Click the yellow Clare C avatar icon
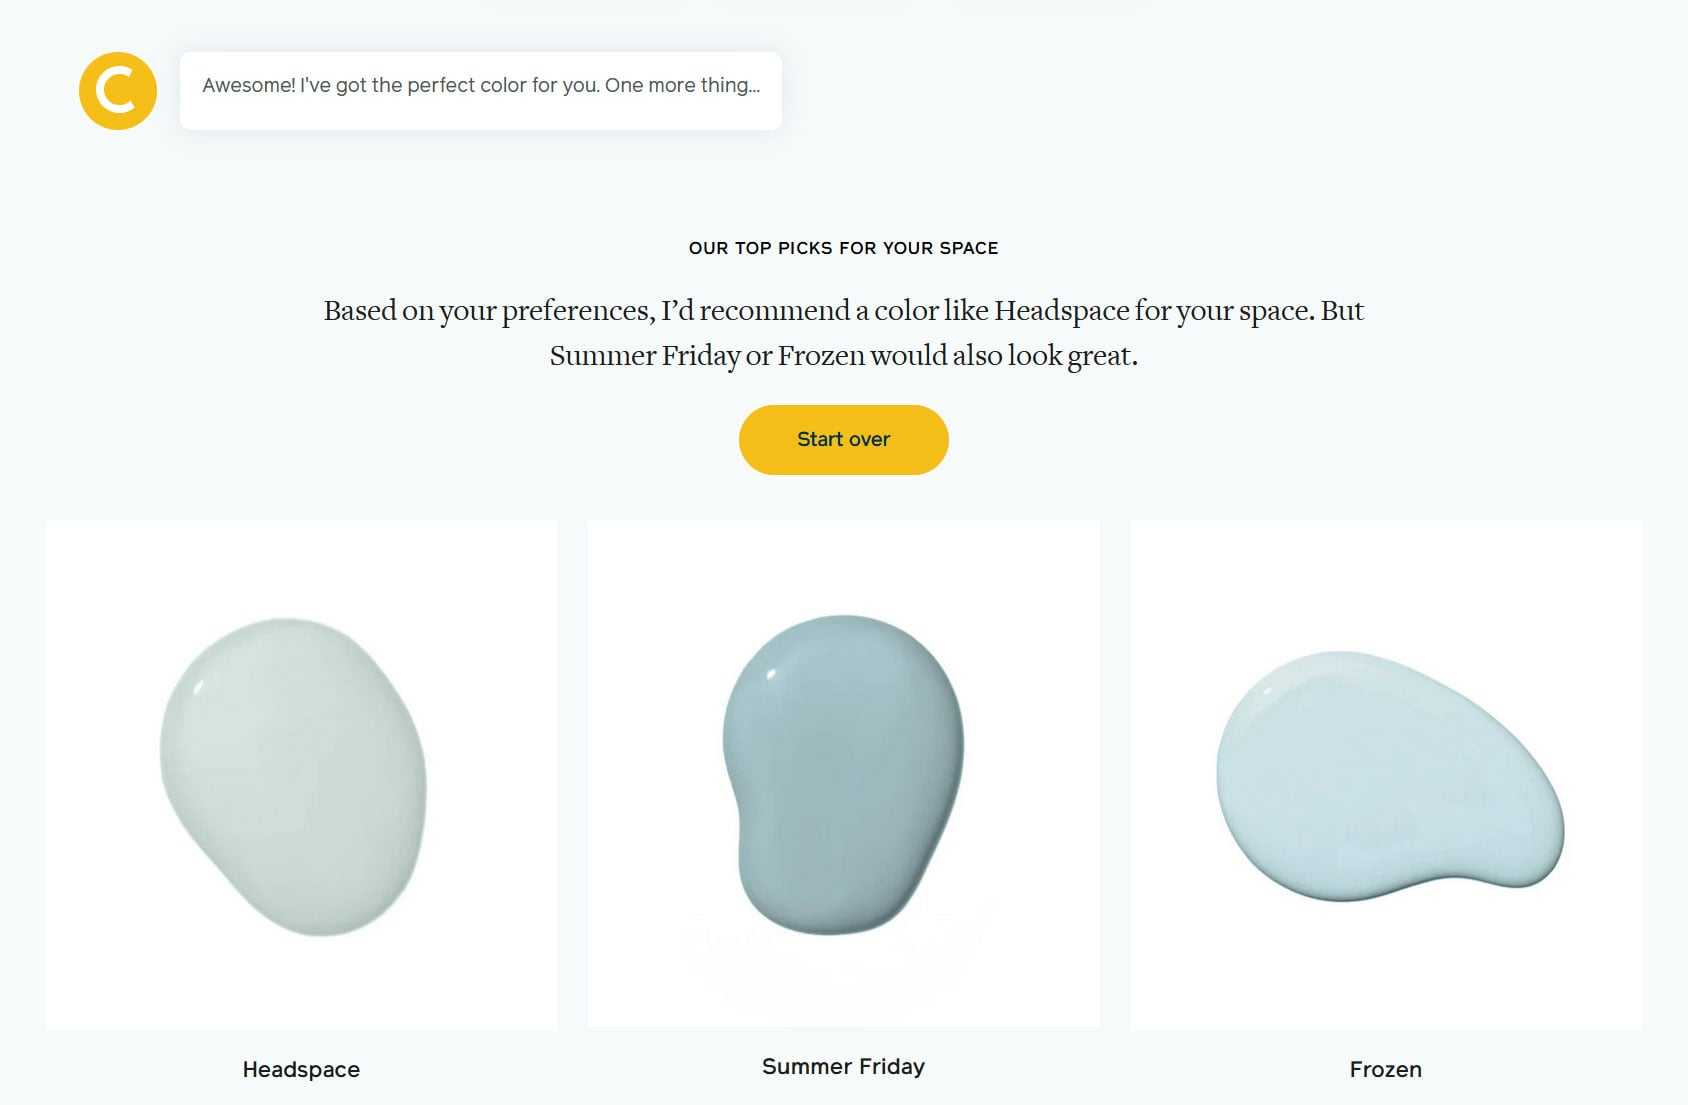The height and width of the screenshot is (1105, 1688). (118, 91)
